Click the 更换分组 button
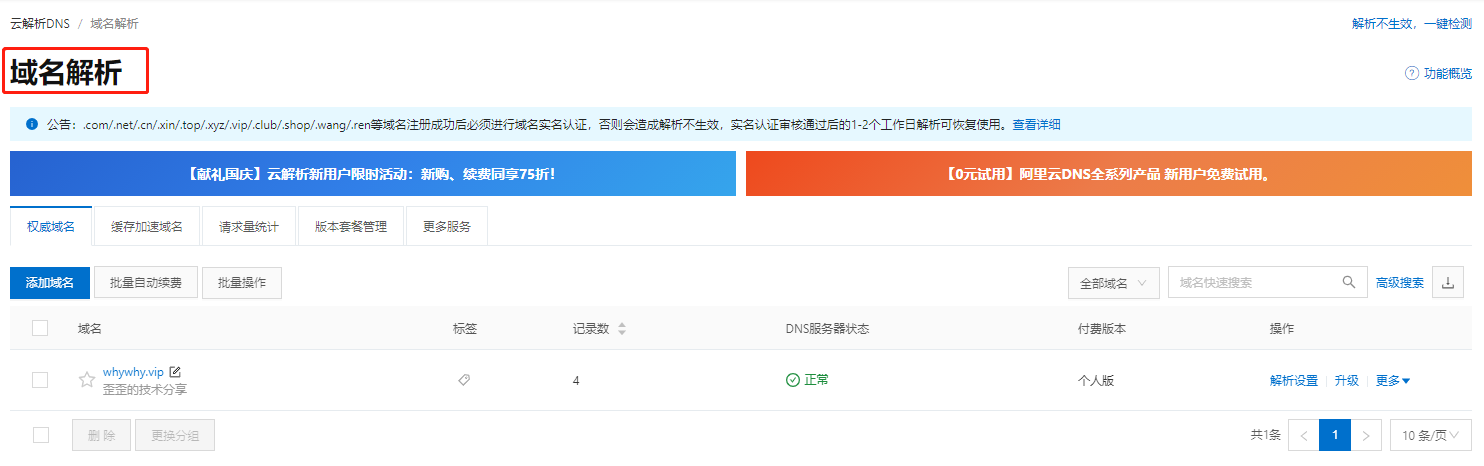The width and height of the screenshot is (1484, 466). (x=175, y=435)
